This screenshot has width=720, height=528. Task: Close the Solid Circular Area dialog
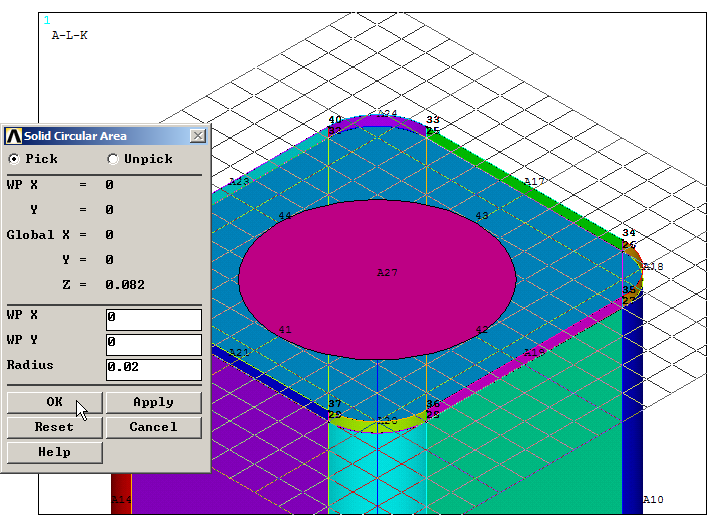pos(198,136)
